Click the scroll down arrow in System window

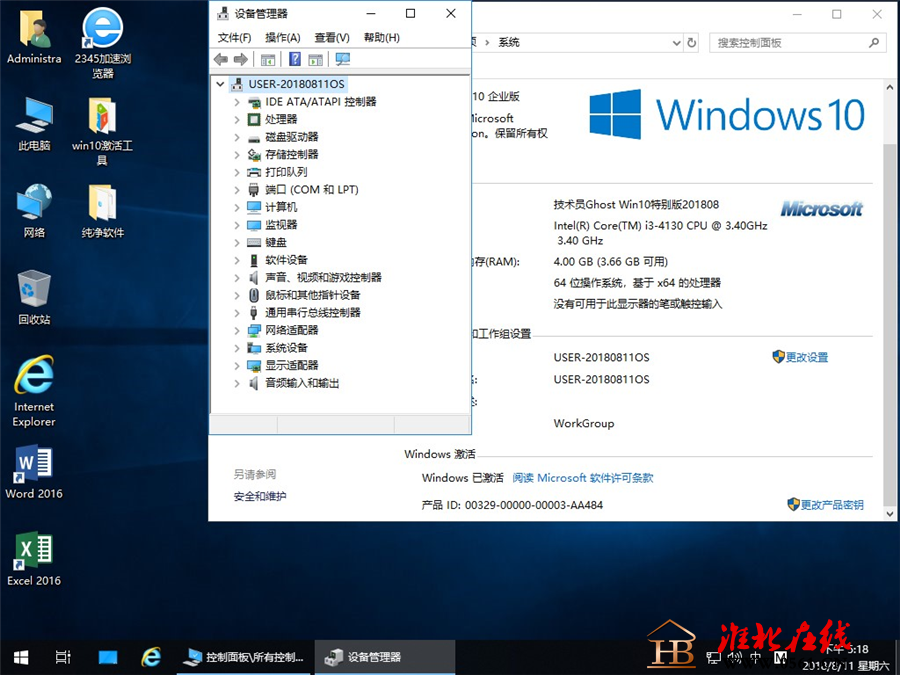(890, 514)
